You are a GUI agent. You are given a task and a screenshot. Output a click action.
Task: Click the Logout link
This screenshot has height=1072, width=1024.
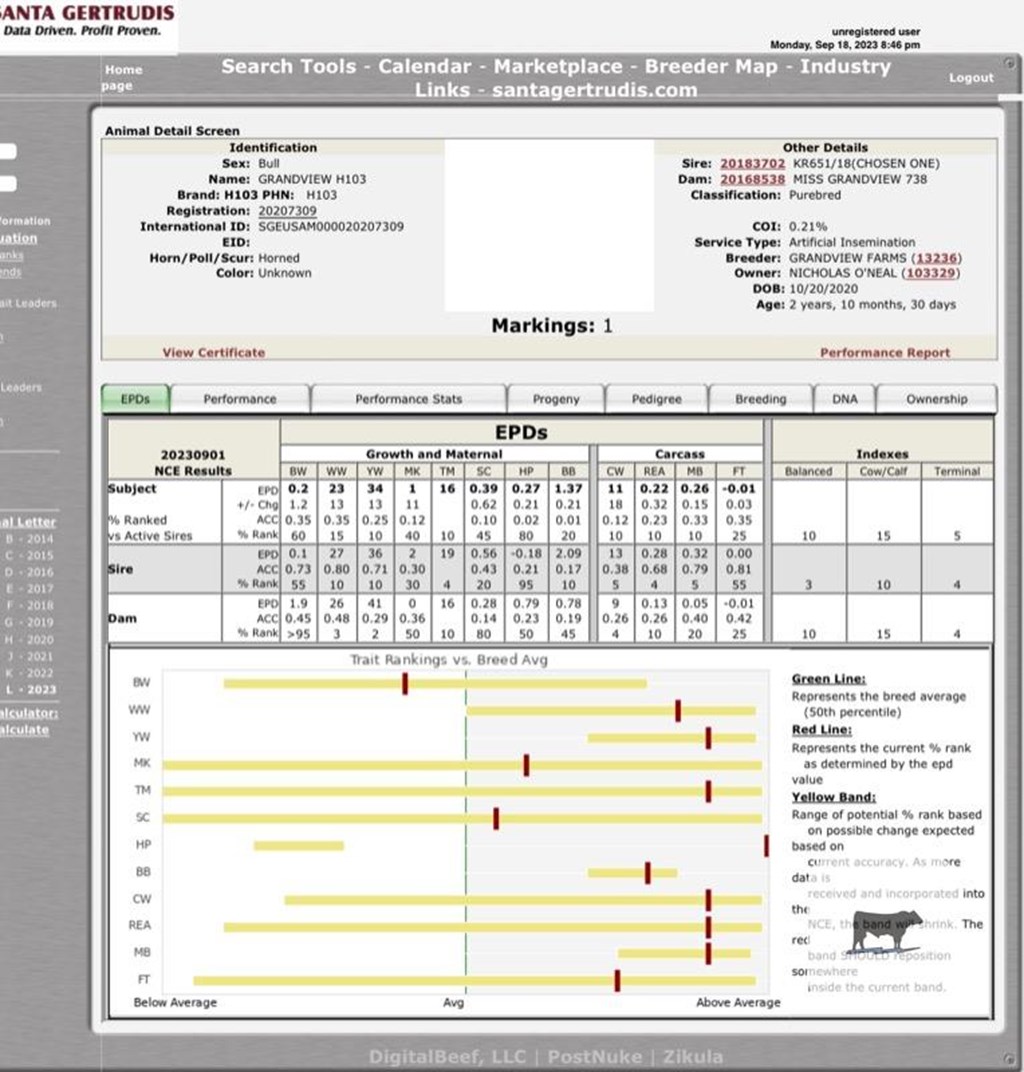point(971,78)
